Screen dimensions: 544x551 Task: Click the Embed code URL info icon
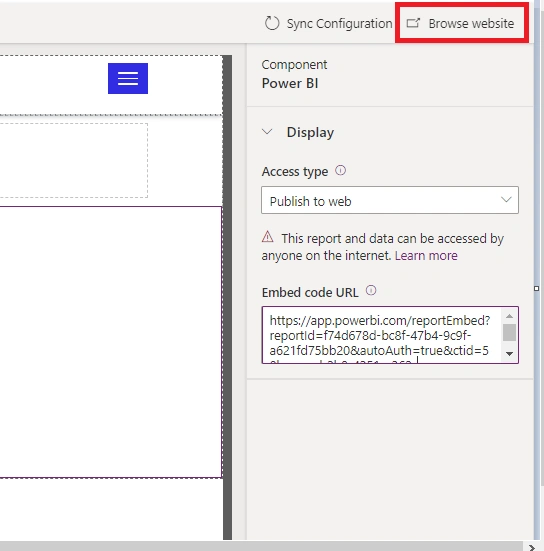[x=371, y=291]
